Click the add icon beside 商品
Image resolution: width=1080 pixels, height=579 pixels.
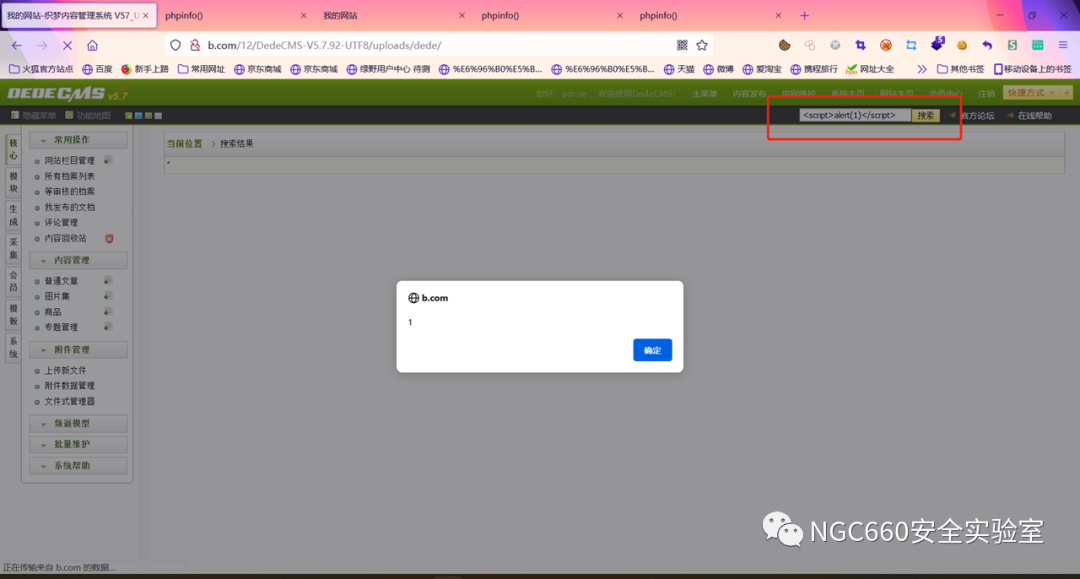[107, 312]
